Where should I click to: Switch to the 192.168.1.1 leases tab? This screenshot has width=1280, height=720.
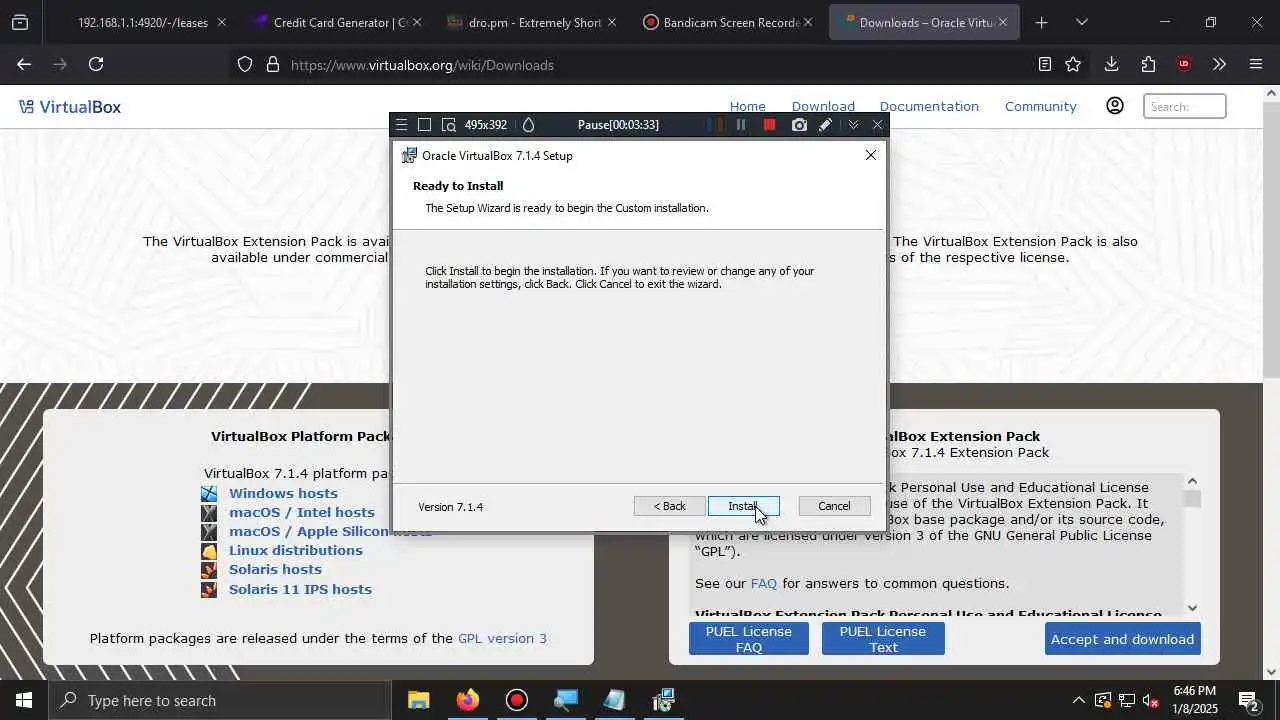pos(143,22)
